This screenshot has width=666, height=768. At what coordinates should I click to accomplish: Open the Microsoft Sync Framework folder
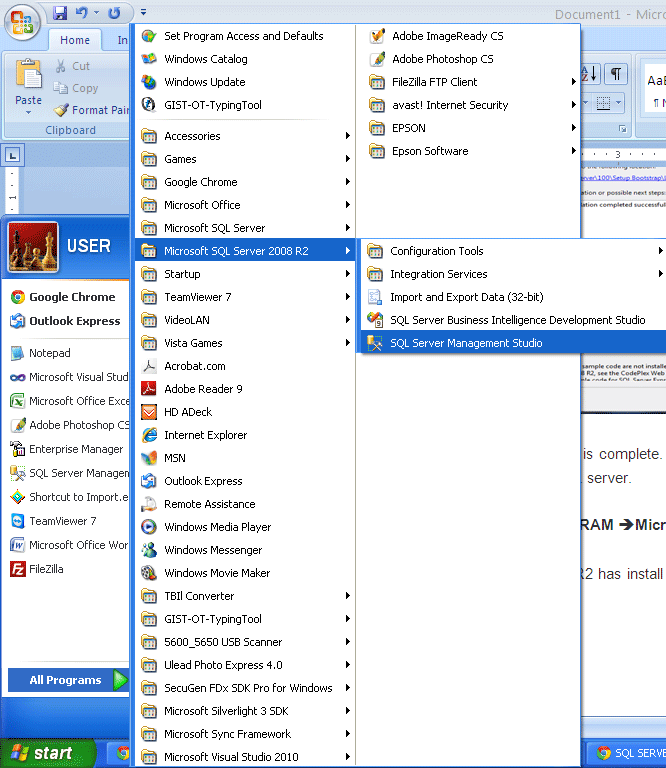pyautogui.click(x=244, y=735)
